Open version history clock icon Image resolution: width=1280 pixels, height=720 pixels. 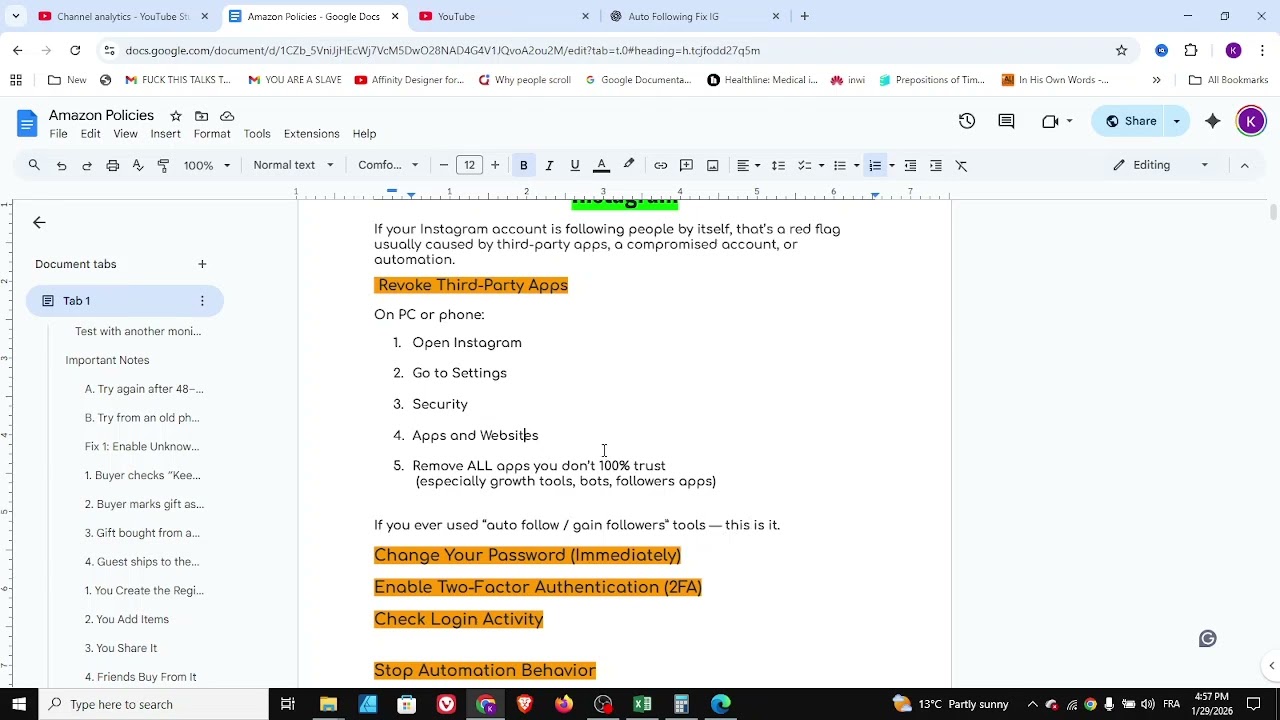coord(967,121)
